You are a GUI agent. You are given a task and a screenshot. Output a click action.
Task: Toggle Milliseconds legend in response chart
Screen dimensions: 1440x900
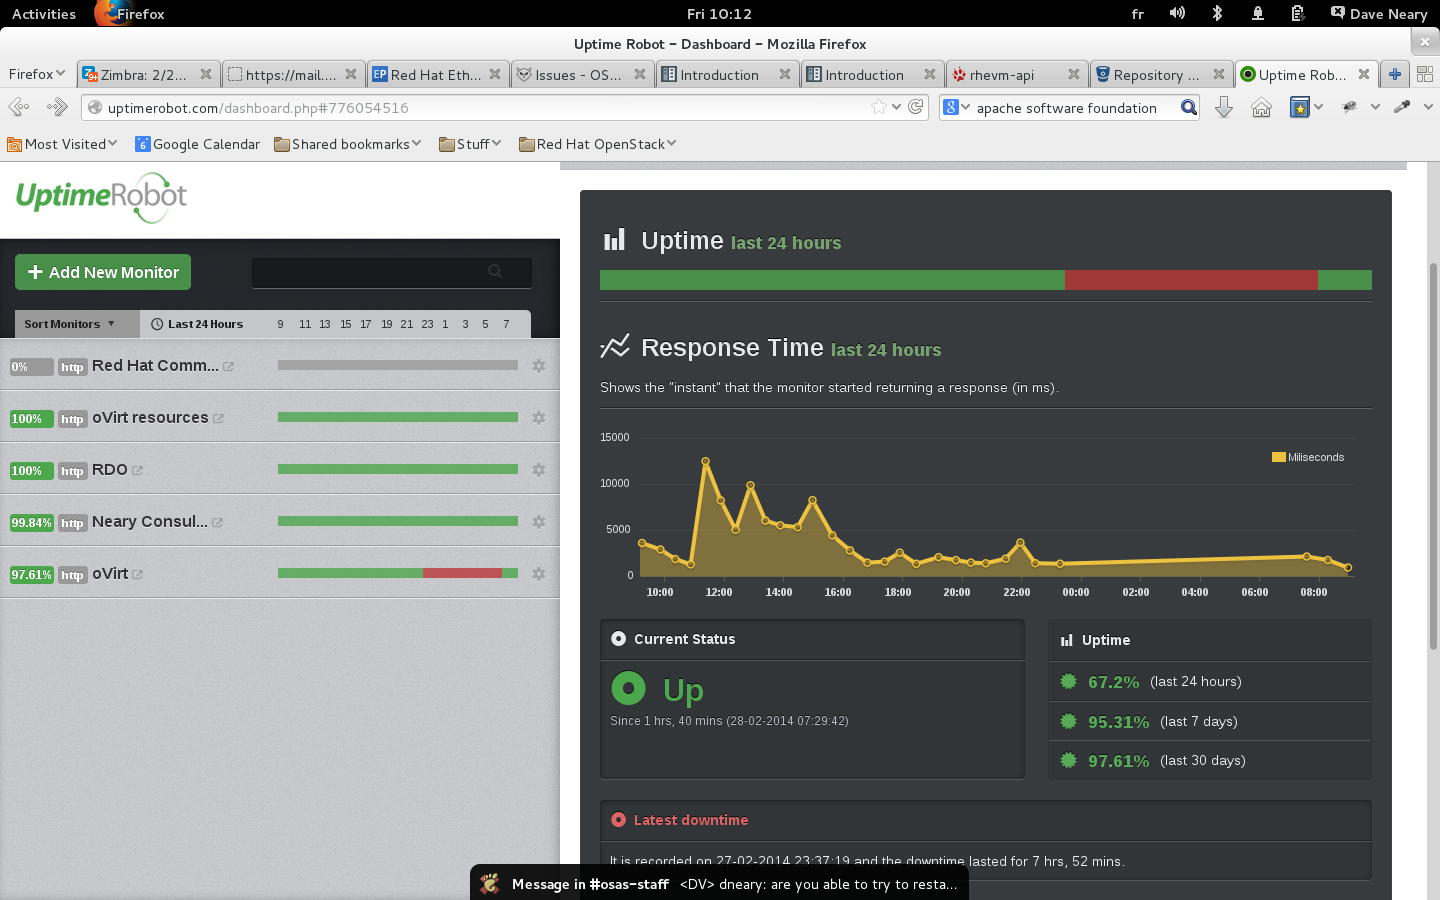point(1308,457)
